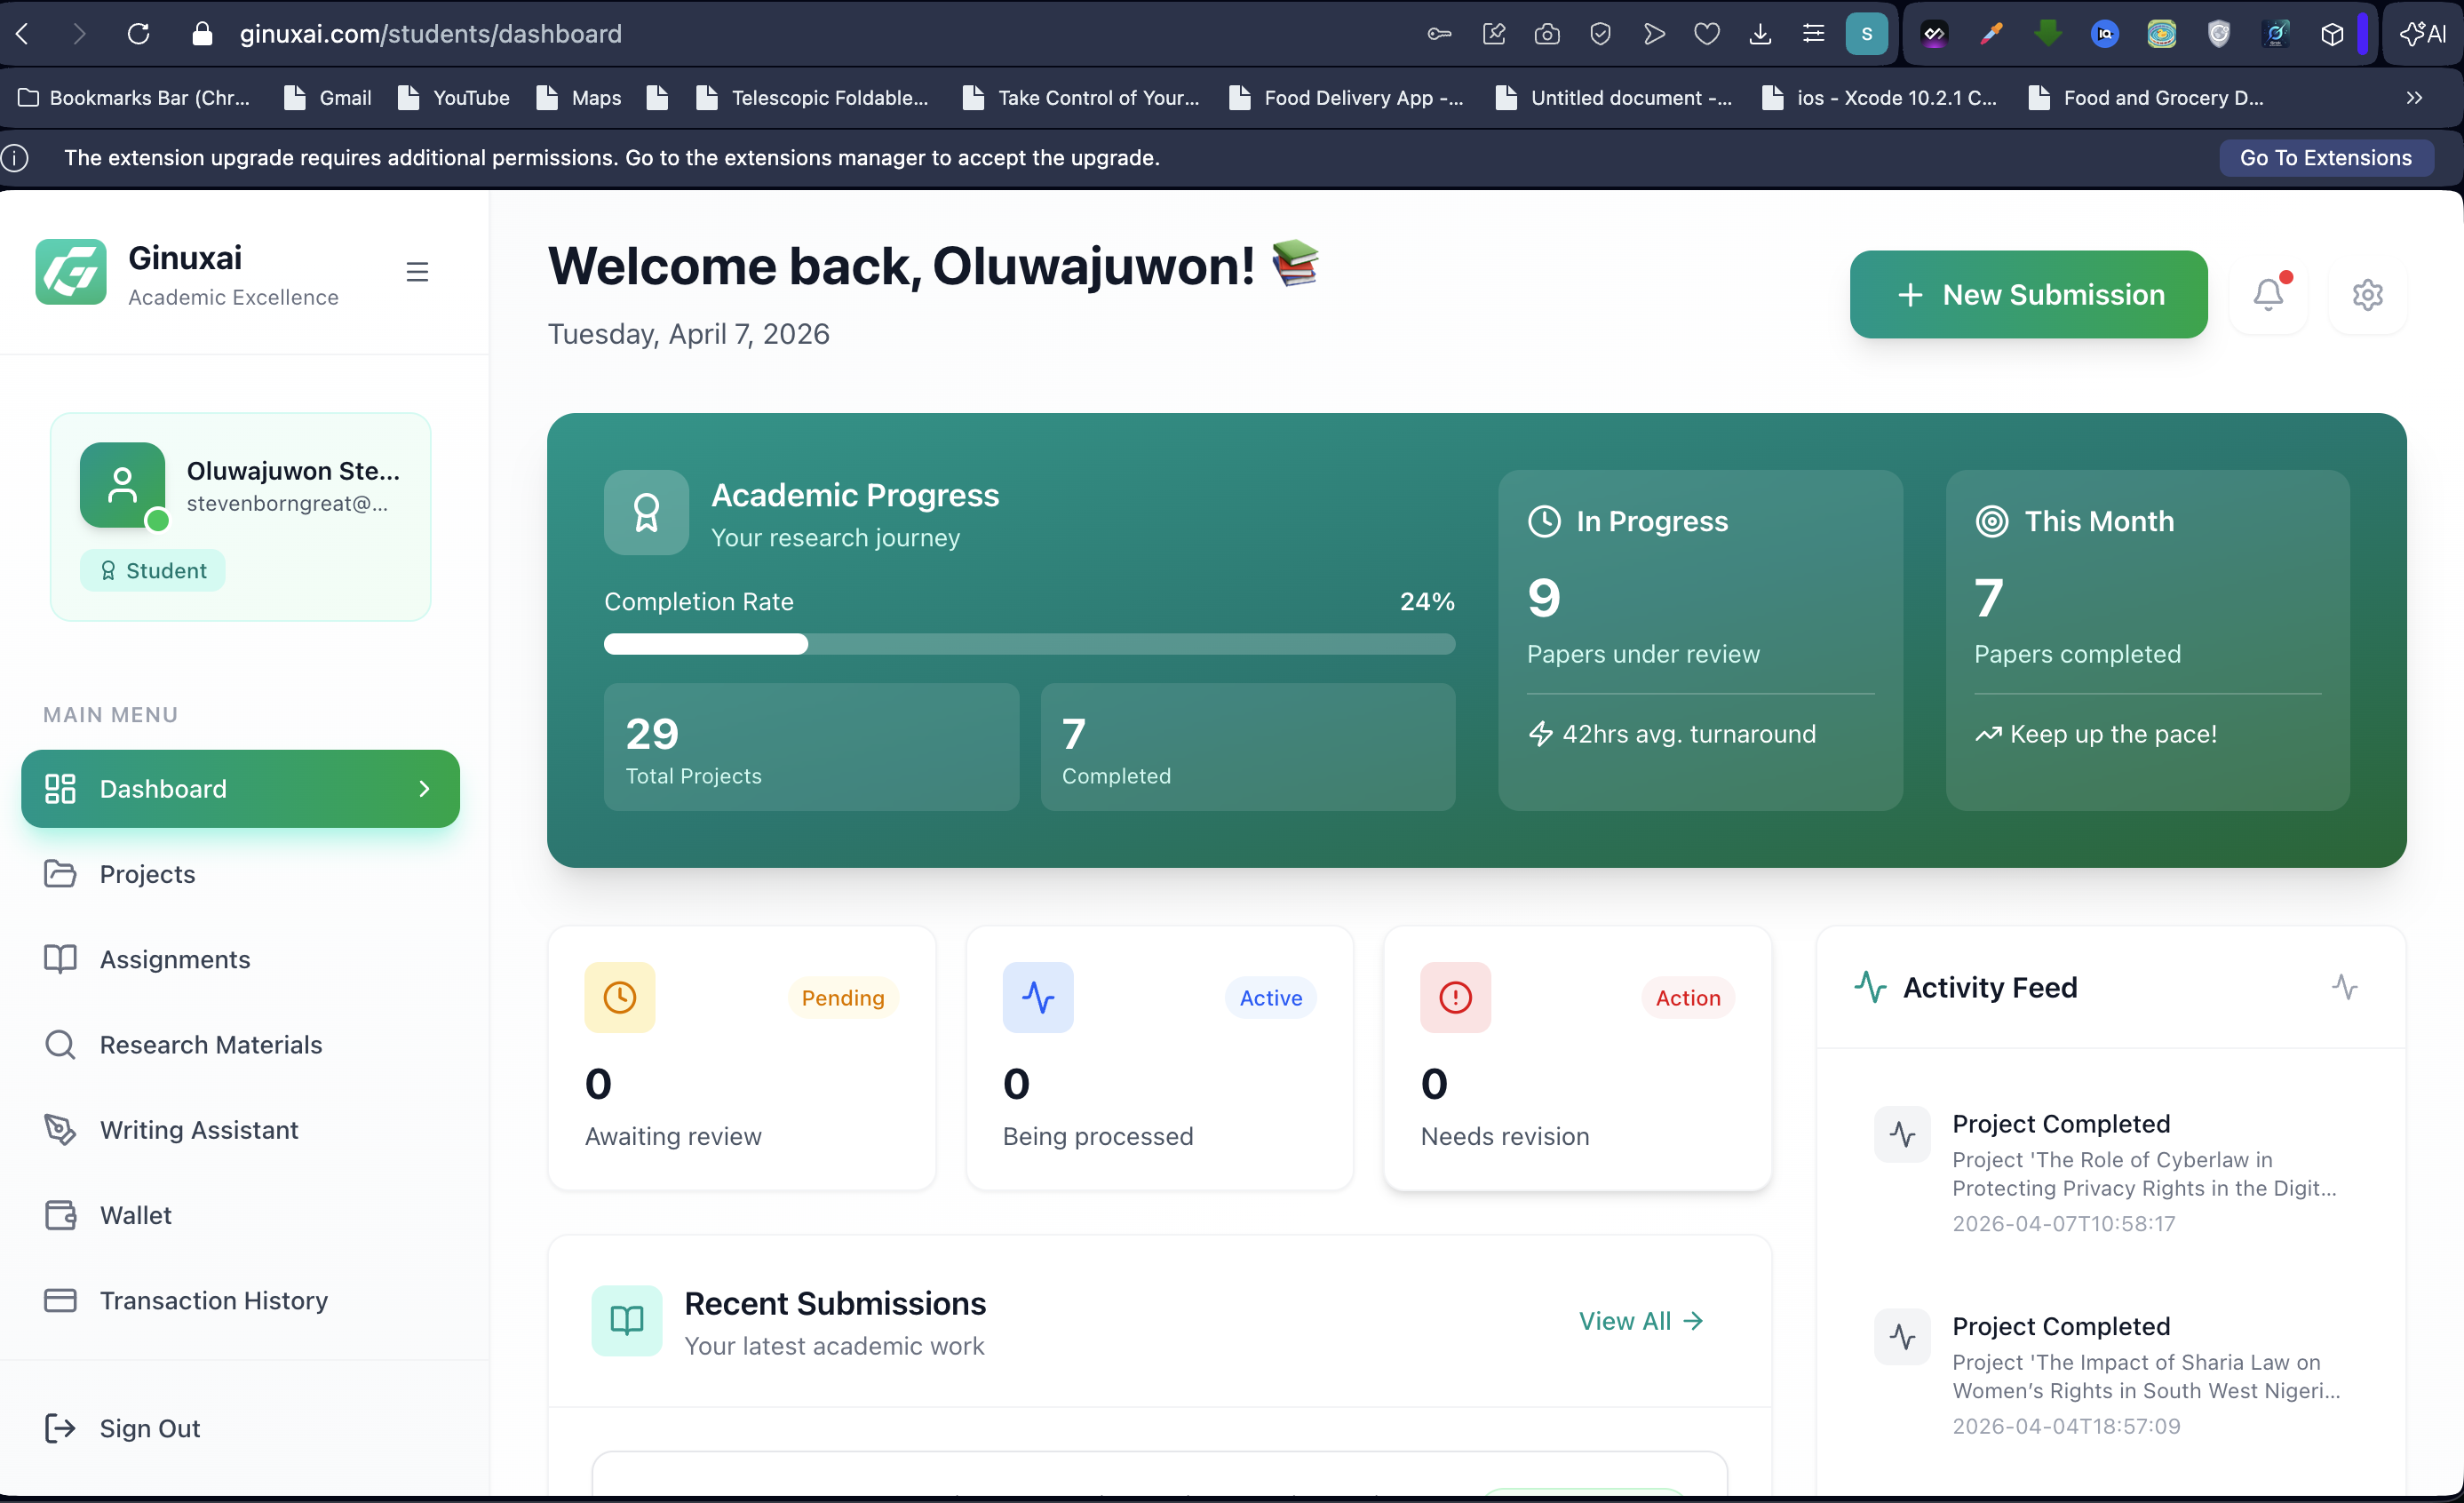Expand the Dashboard menu chevron
Screen dimensions: 2464x1503
tap(425, 789)
